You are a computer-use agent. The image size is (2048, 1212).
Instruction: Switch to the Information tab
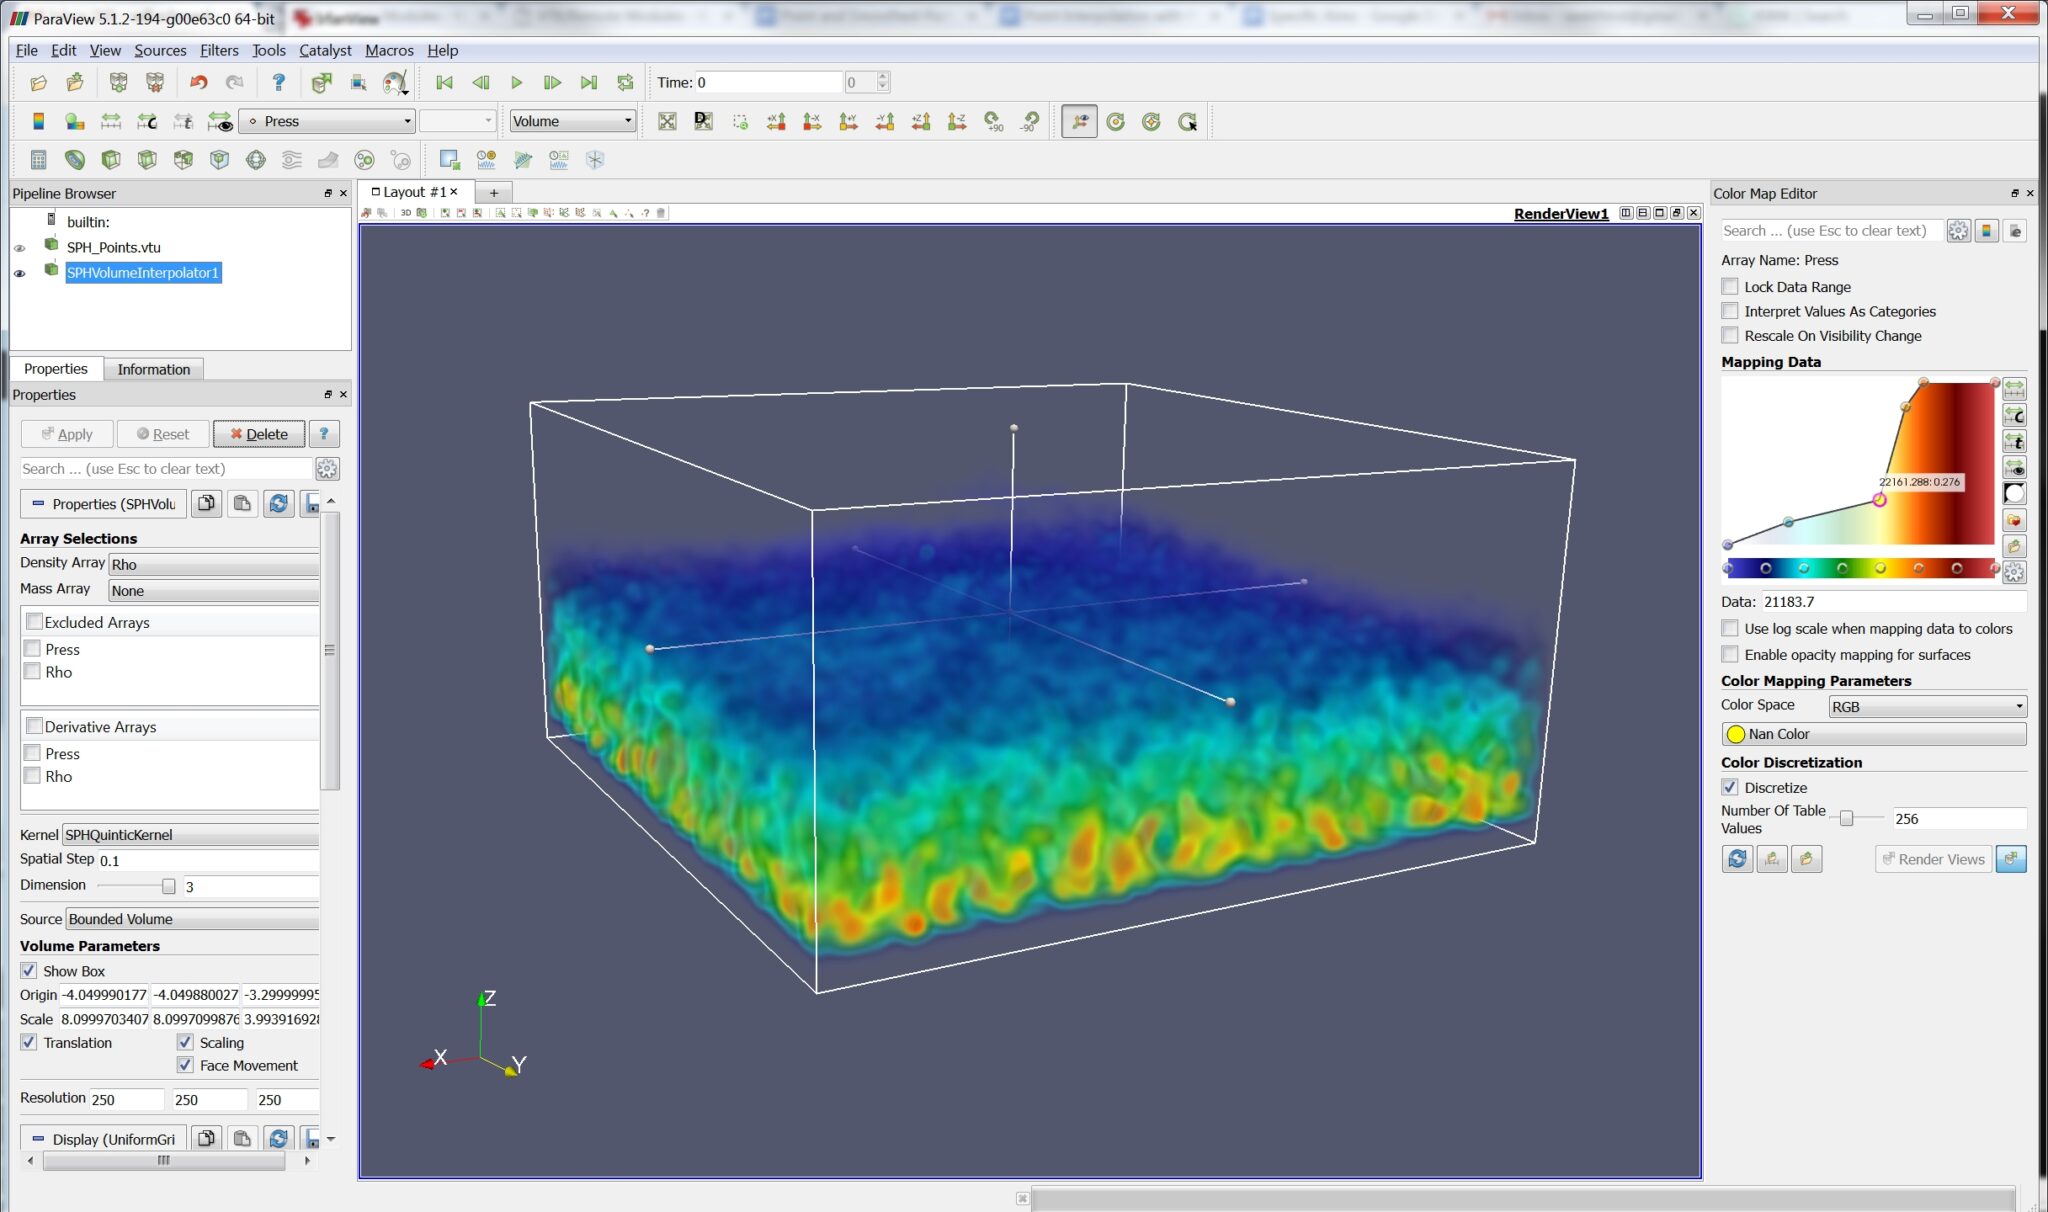tap(153, 369)
